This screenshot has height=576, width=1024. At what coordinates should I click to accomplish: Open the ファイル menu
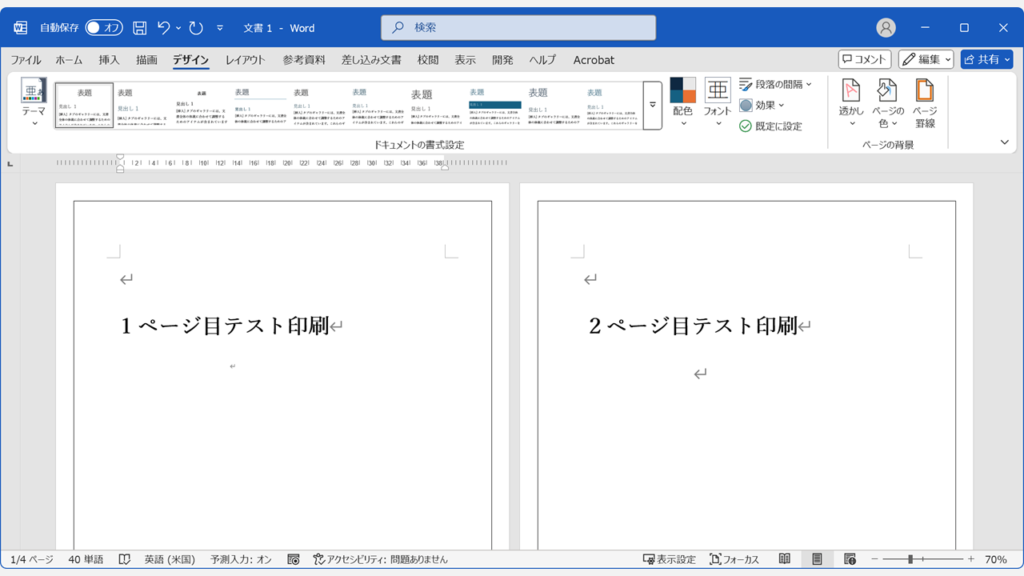[x=25, y=60]
